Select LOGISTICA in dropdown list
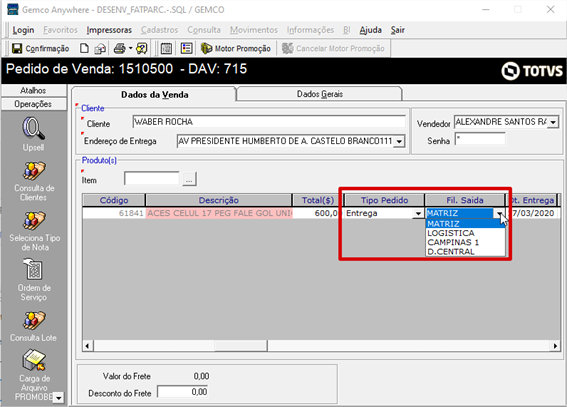The width and height of the screenshot is (567, 407). coord(465,233)
